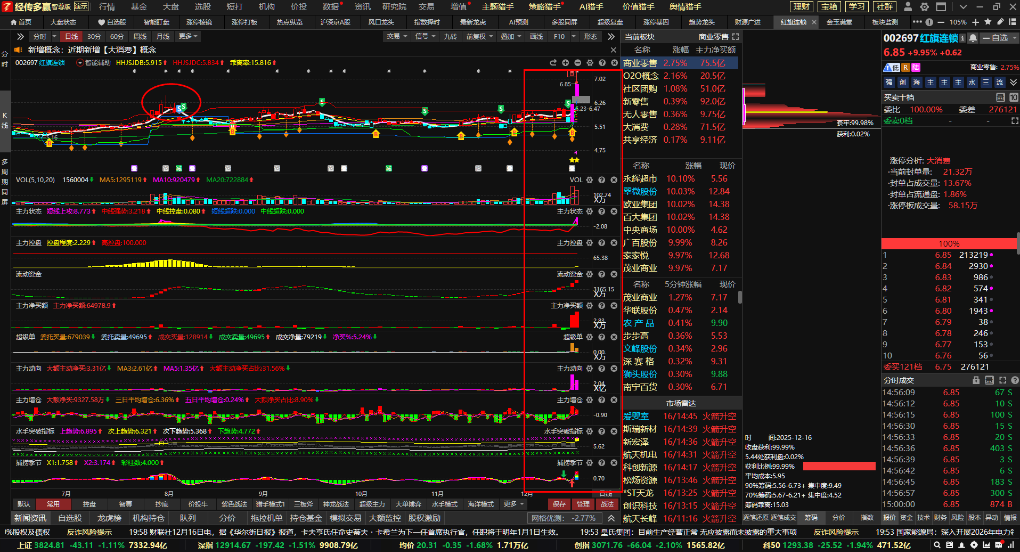Click the fullscreen icon next to 商业零售
Screen dimensions: 1020x552
tap(734, 34)
